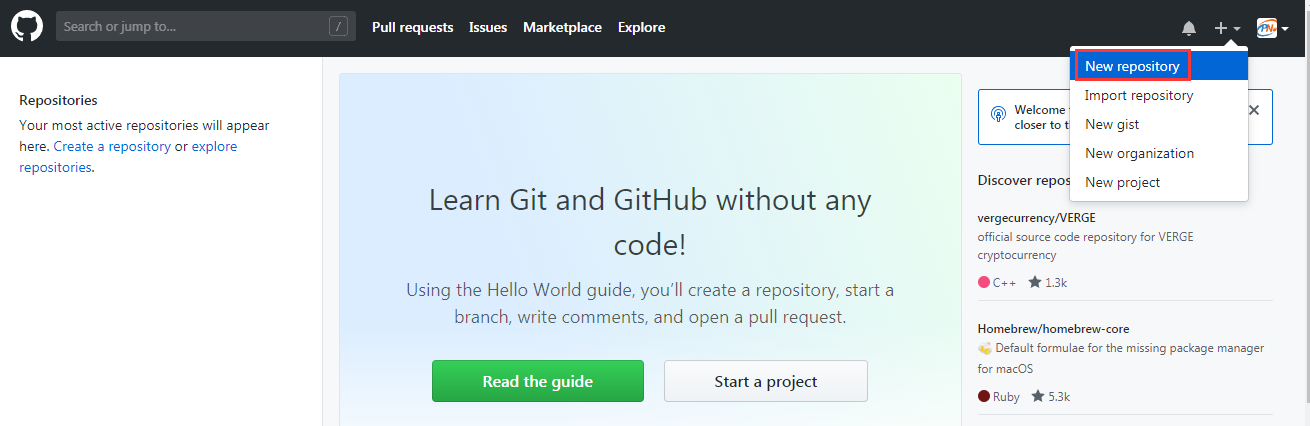This screenshot has width=1310, height=426.
Task: Click the Hello World guide description paragraph
Action: click(x=650, y=304)
